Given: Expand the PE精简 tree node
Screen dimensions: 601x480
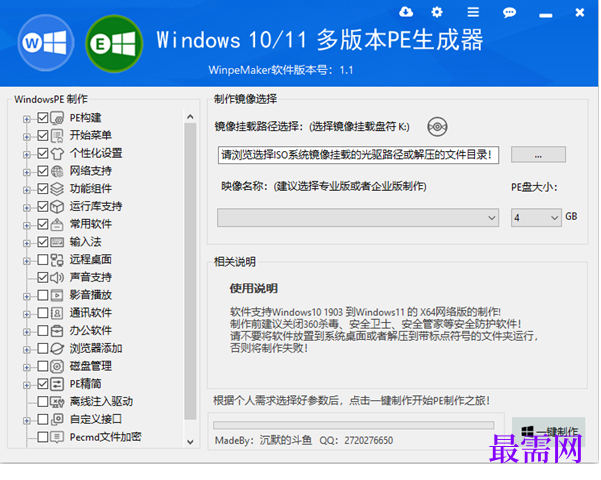Looking at the screenshot, I should tap(26, 385).
